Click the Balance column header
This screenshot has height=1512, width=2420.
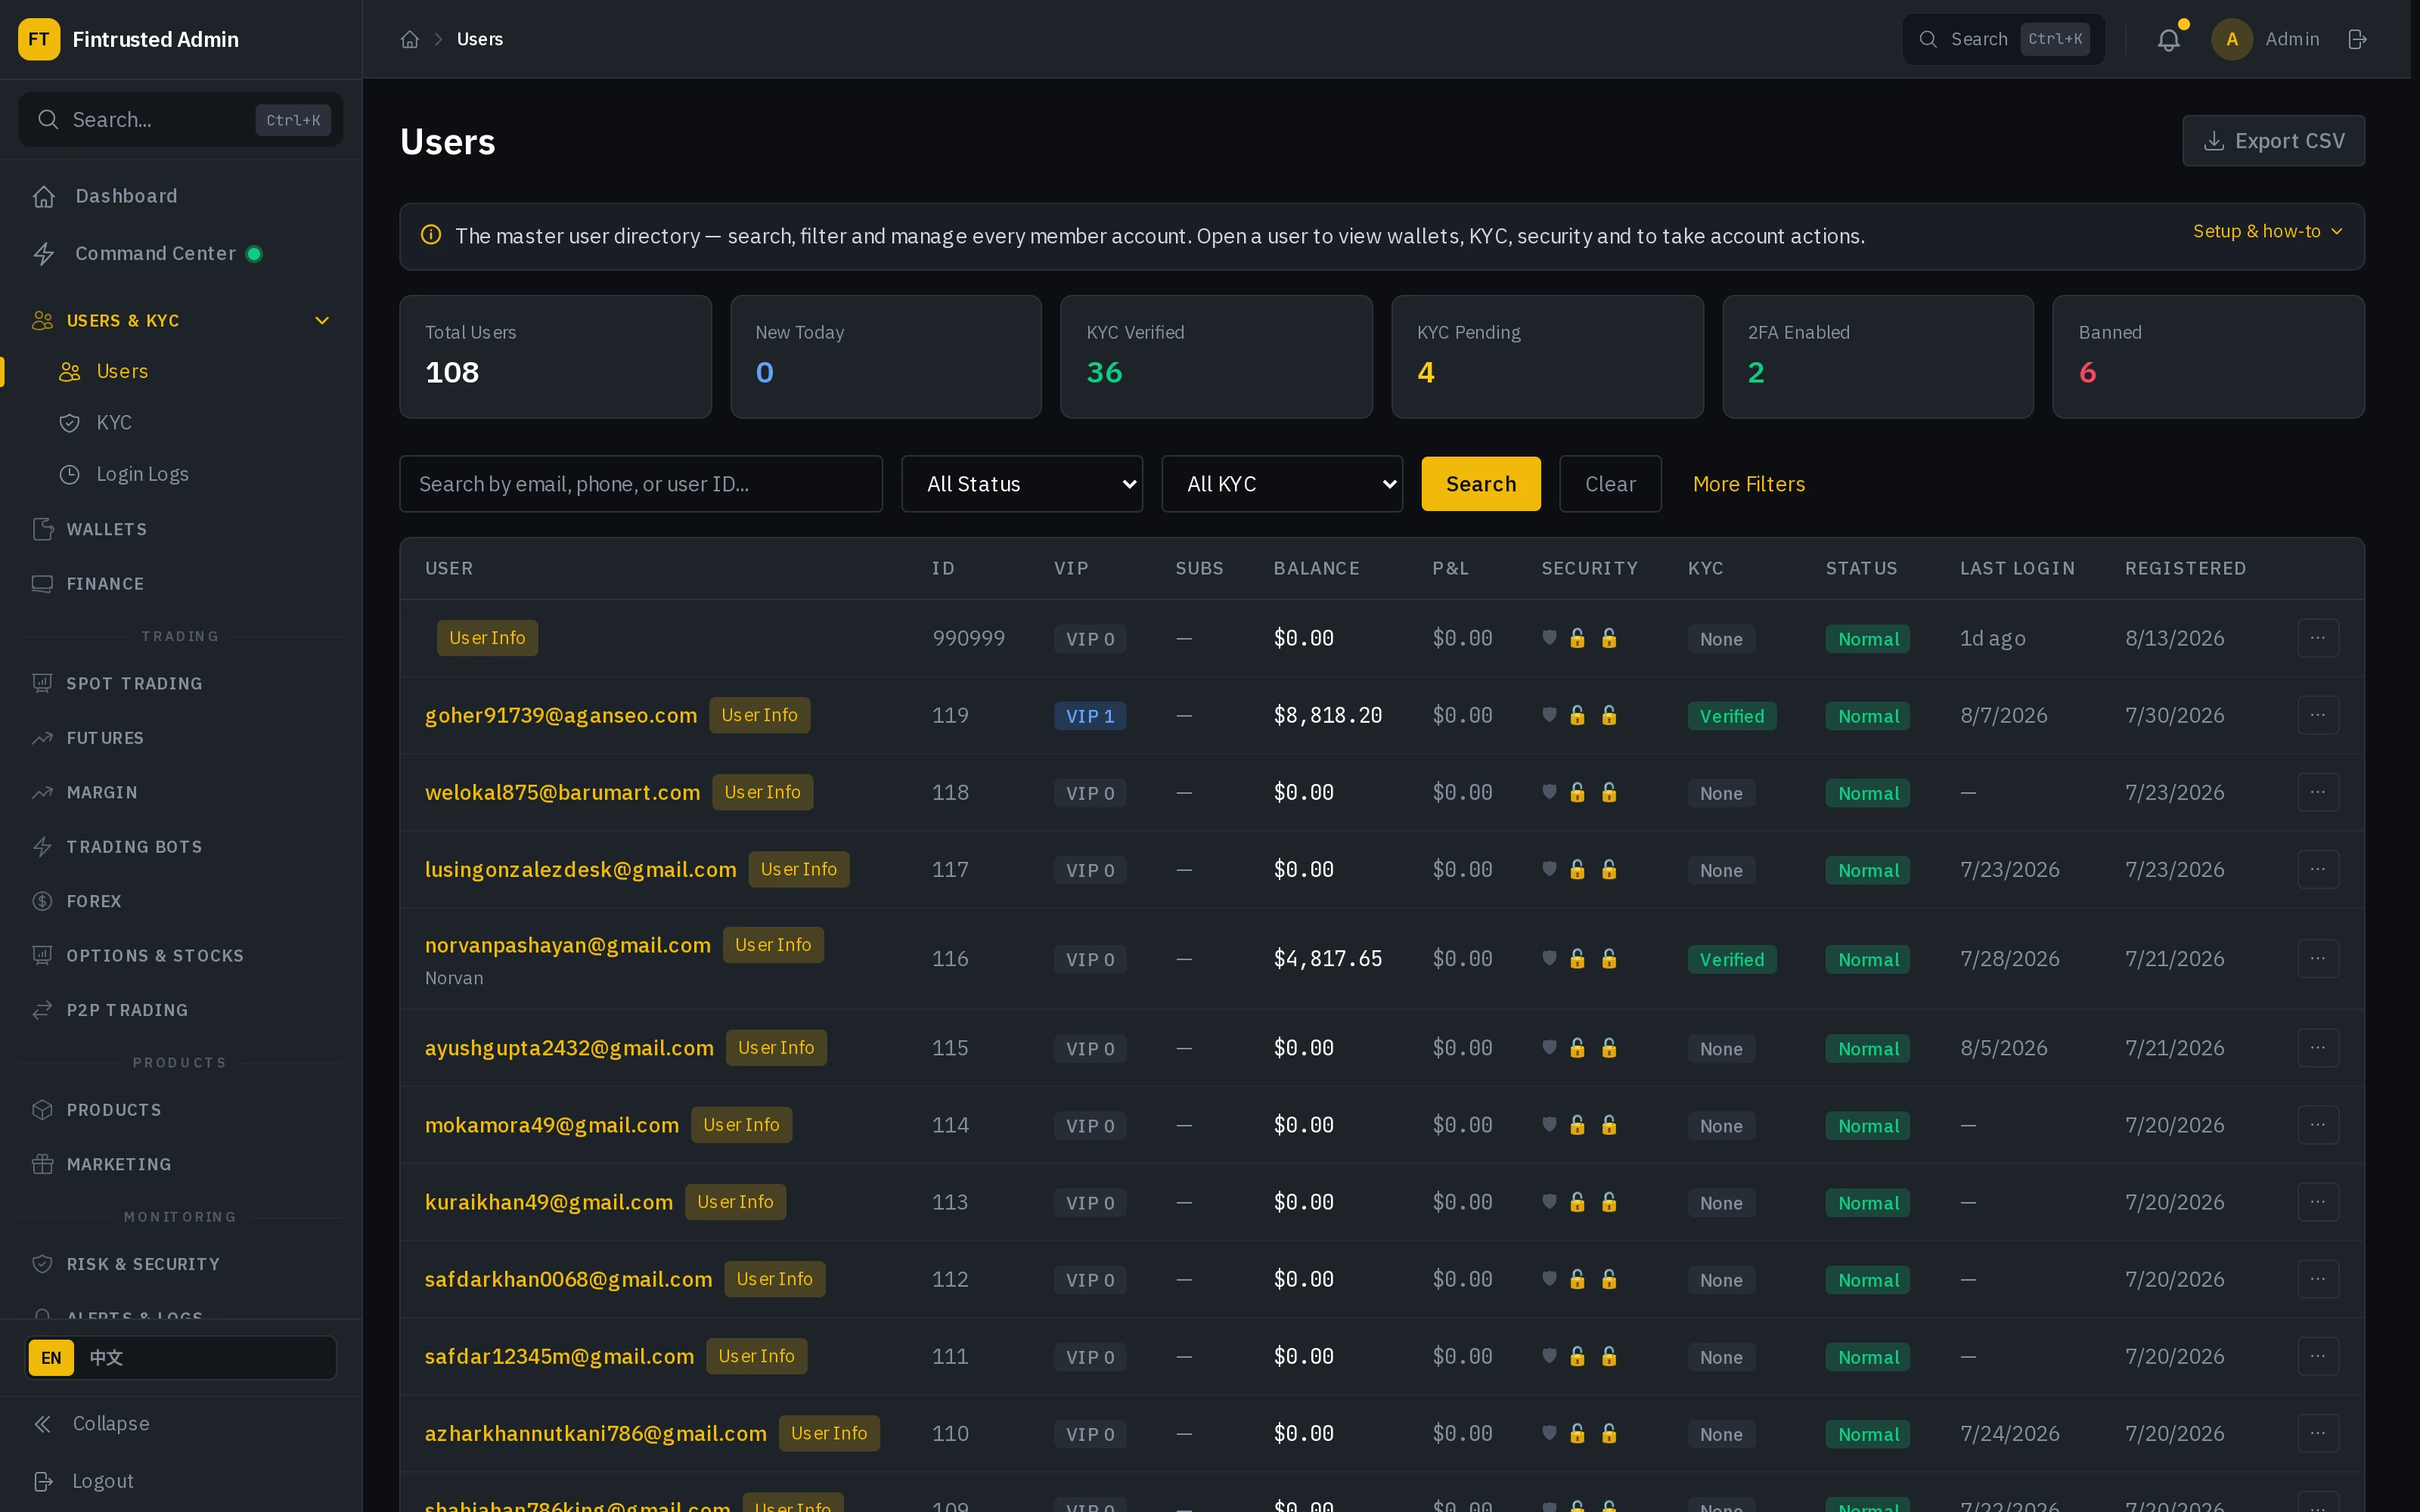[1316, 568]
